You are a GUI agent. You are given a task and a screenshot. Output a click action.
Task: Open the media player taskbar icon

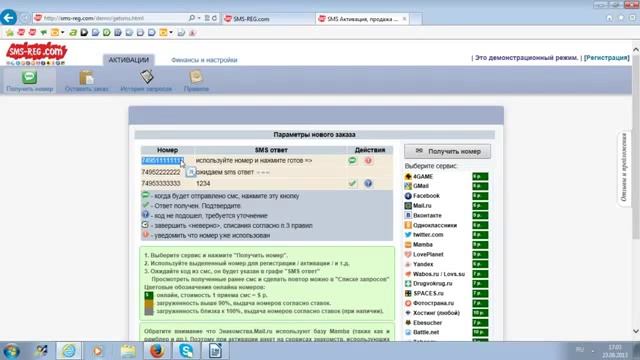tap(98, 351)
